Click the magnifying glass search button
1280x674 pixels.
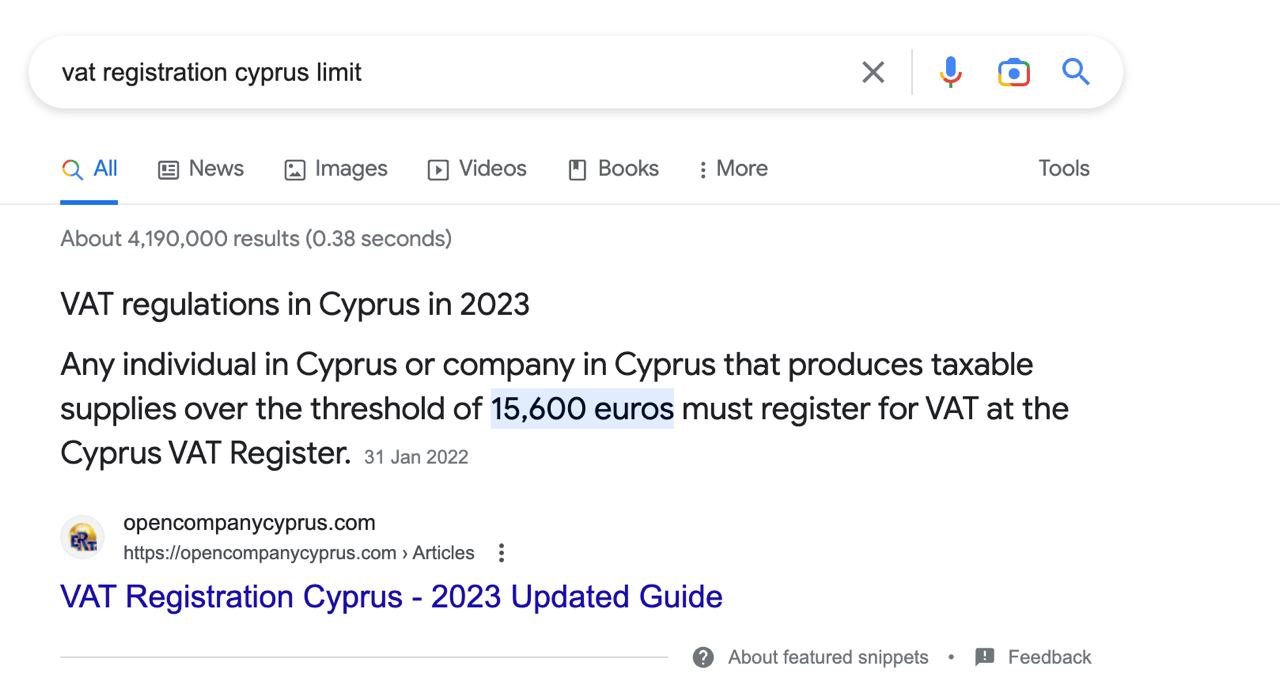pyautogui.click(x=1075, y=72)
